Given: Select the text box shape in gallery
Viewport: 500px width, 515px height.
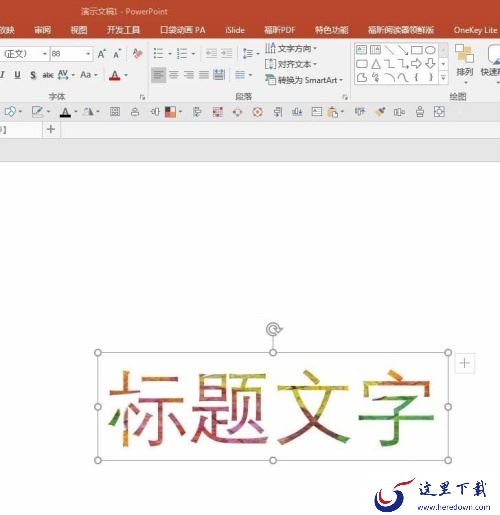Looking at the screenshot, I should pos(361,50).
